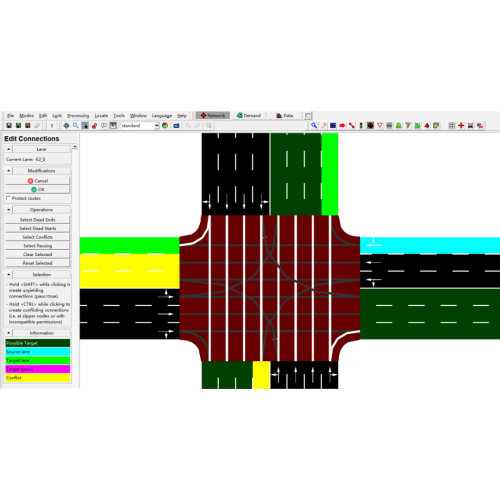
Task: Click the Cancel button
Action: [x=37, y=181]
